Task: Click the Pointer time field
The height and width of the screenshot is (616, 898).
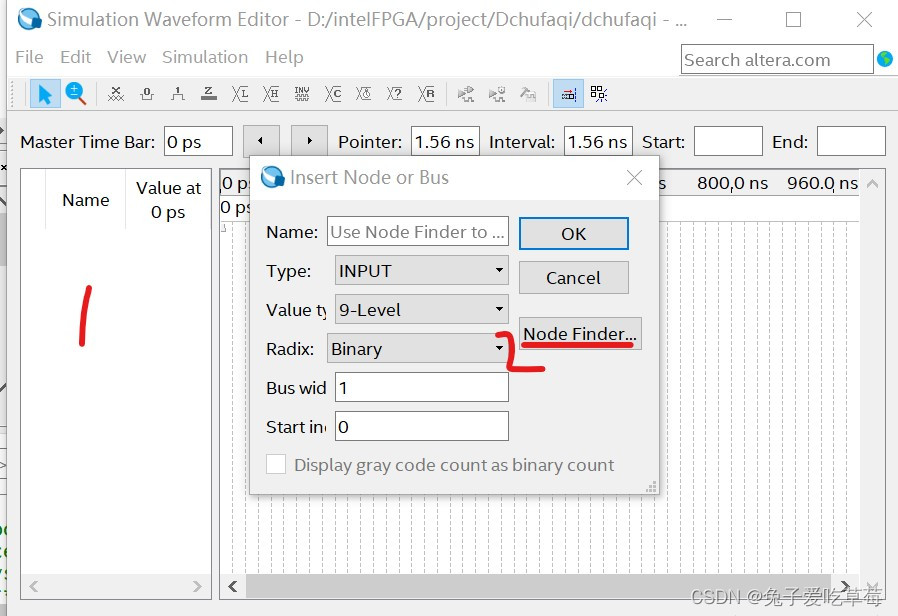Action: pyautogui.click(x=445, y=141)
